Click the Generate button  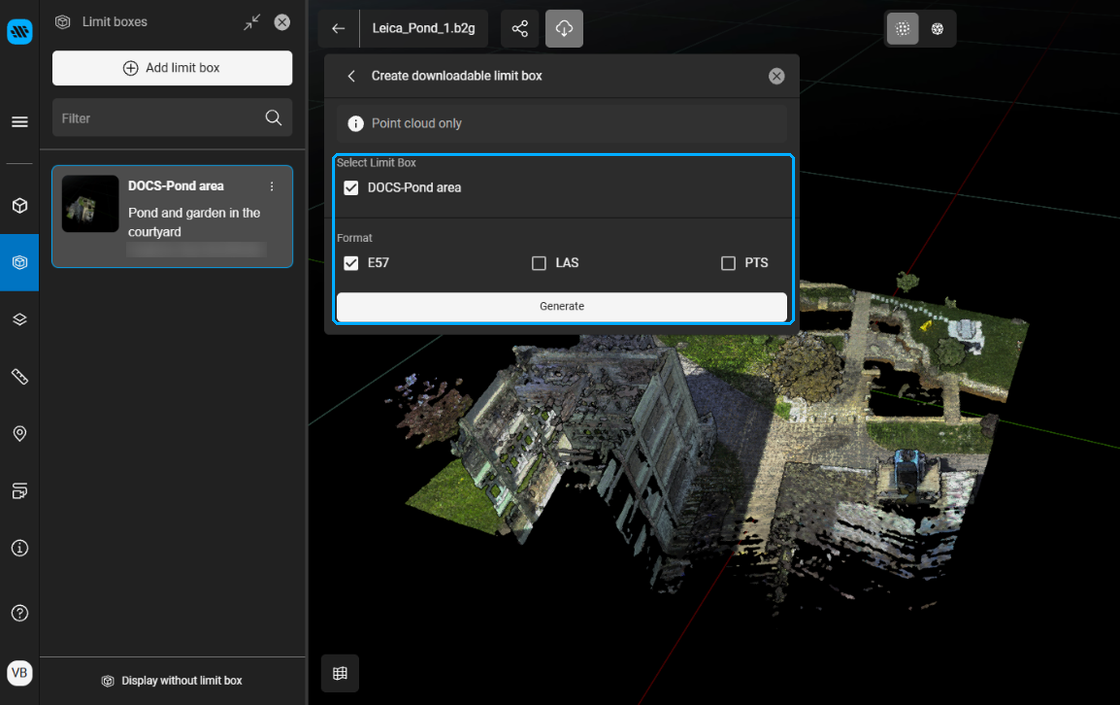561,306
